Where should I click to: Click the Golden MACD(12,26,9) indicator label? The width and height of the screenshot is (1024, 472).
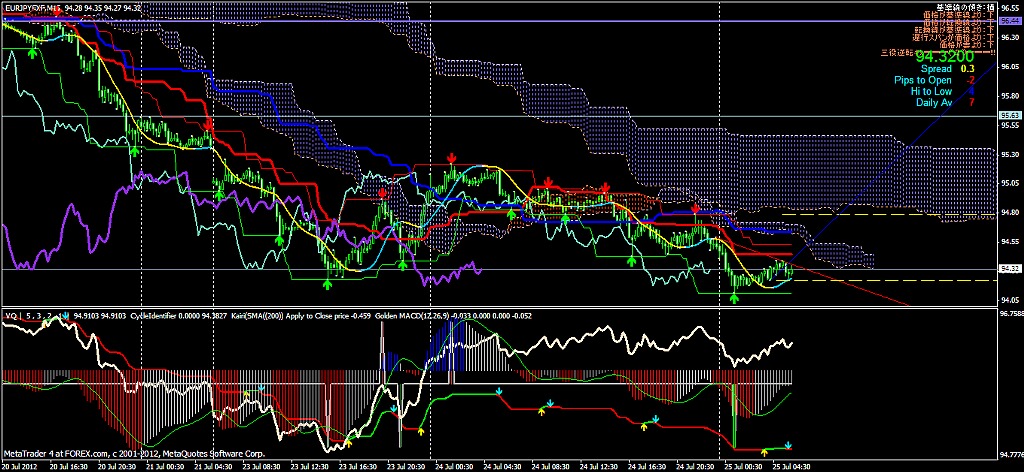click(411, 316)
